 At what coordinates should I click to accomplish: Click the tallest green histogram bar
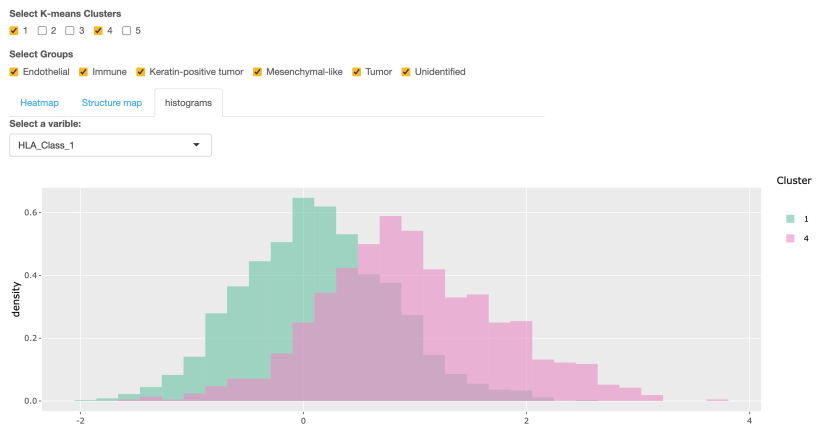coord(303,300)
